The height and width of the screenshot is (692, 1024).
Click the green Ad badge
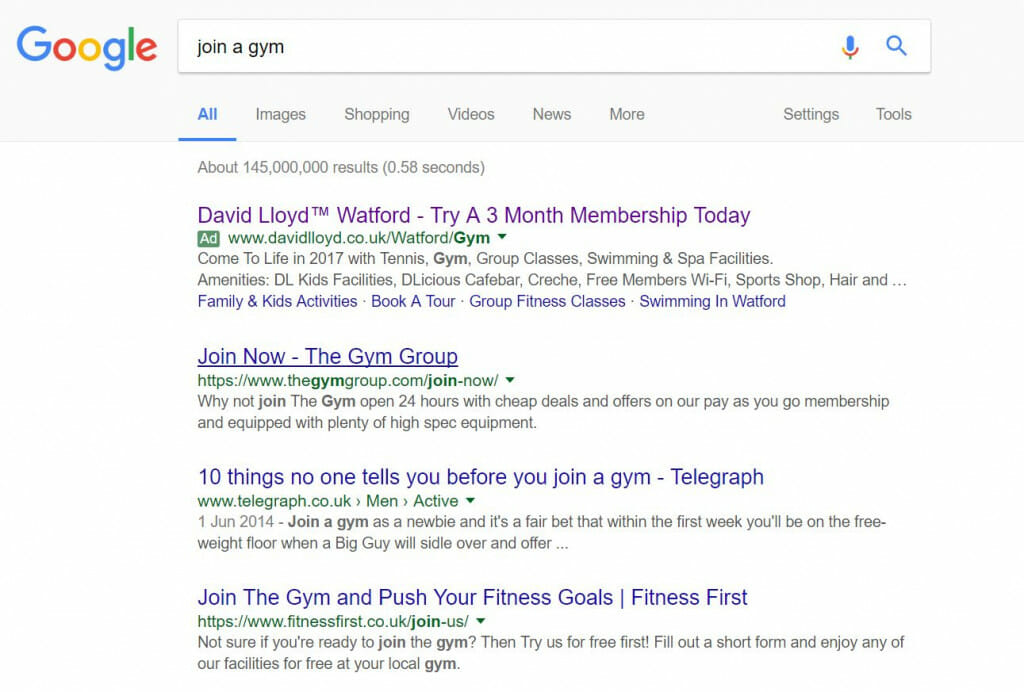tap(208, 238)
